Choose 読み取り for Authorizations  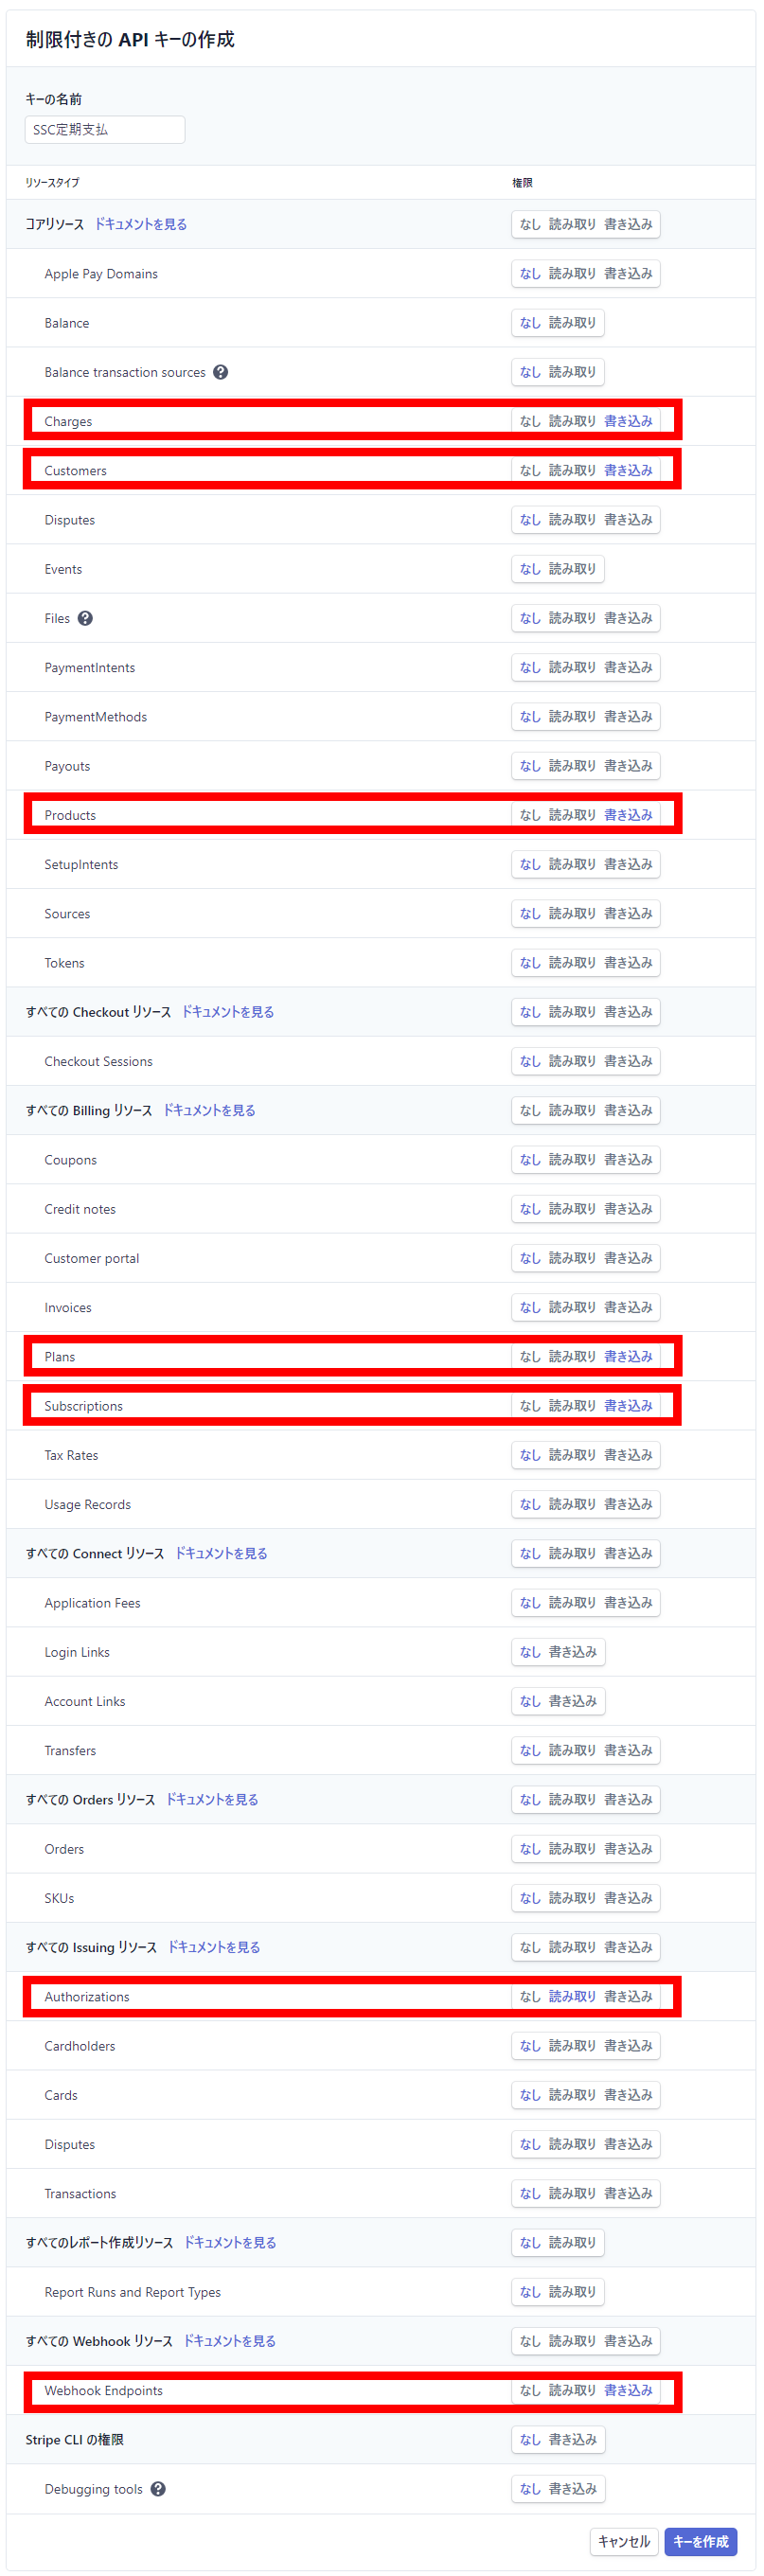[x=571, y=1996]
